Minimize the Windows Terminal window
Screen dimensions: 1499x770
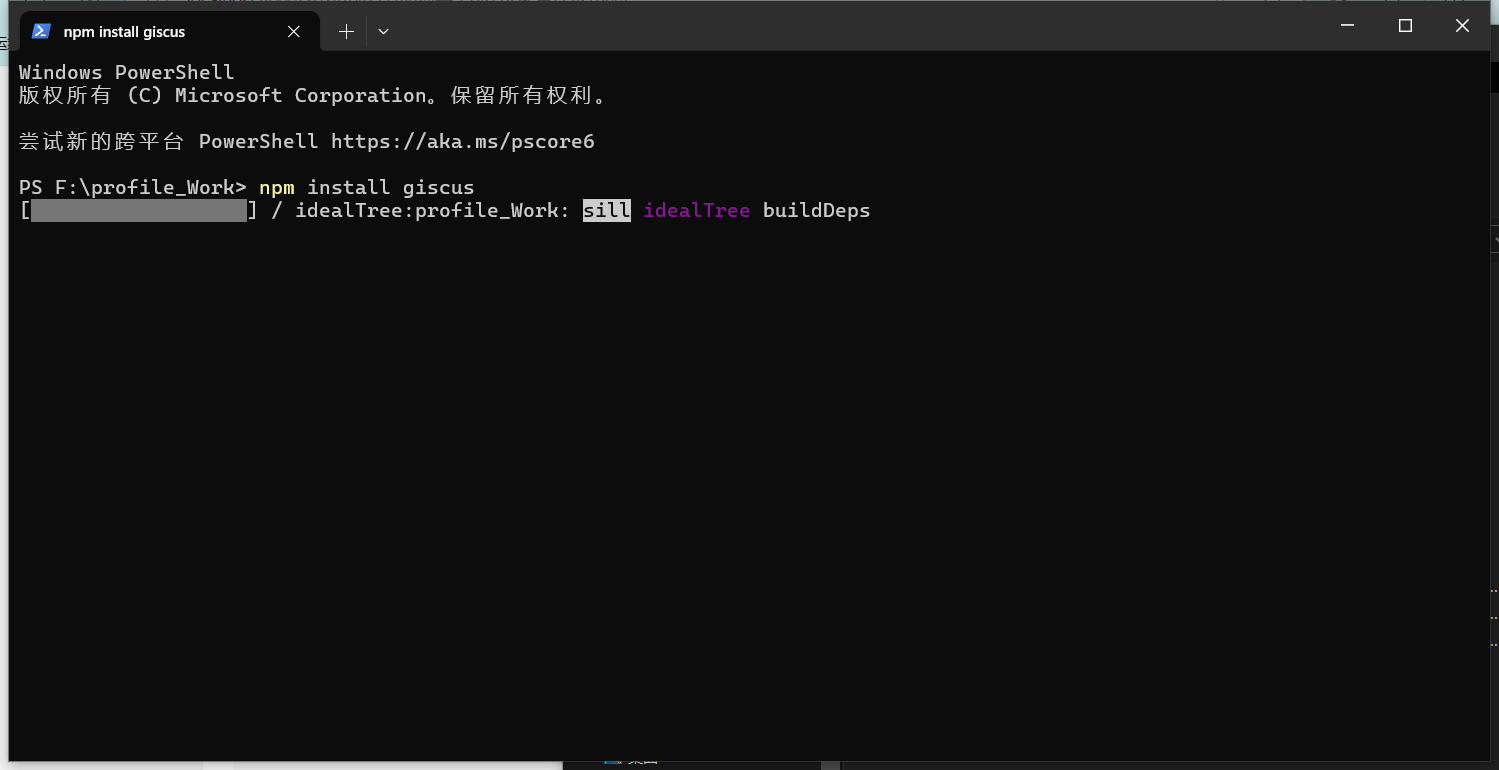(1348, 26)
